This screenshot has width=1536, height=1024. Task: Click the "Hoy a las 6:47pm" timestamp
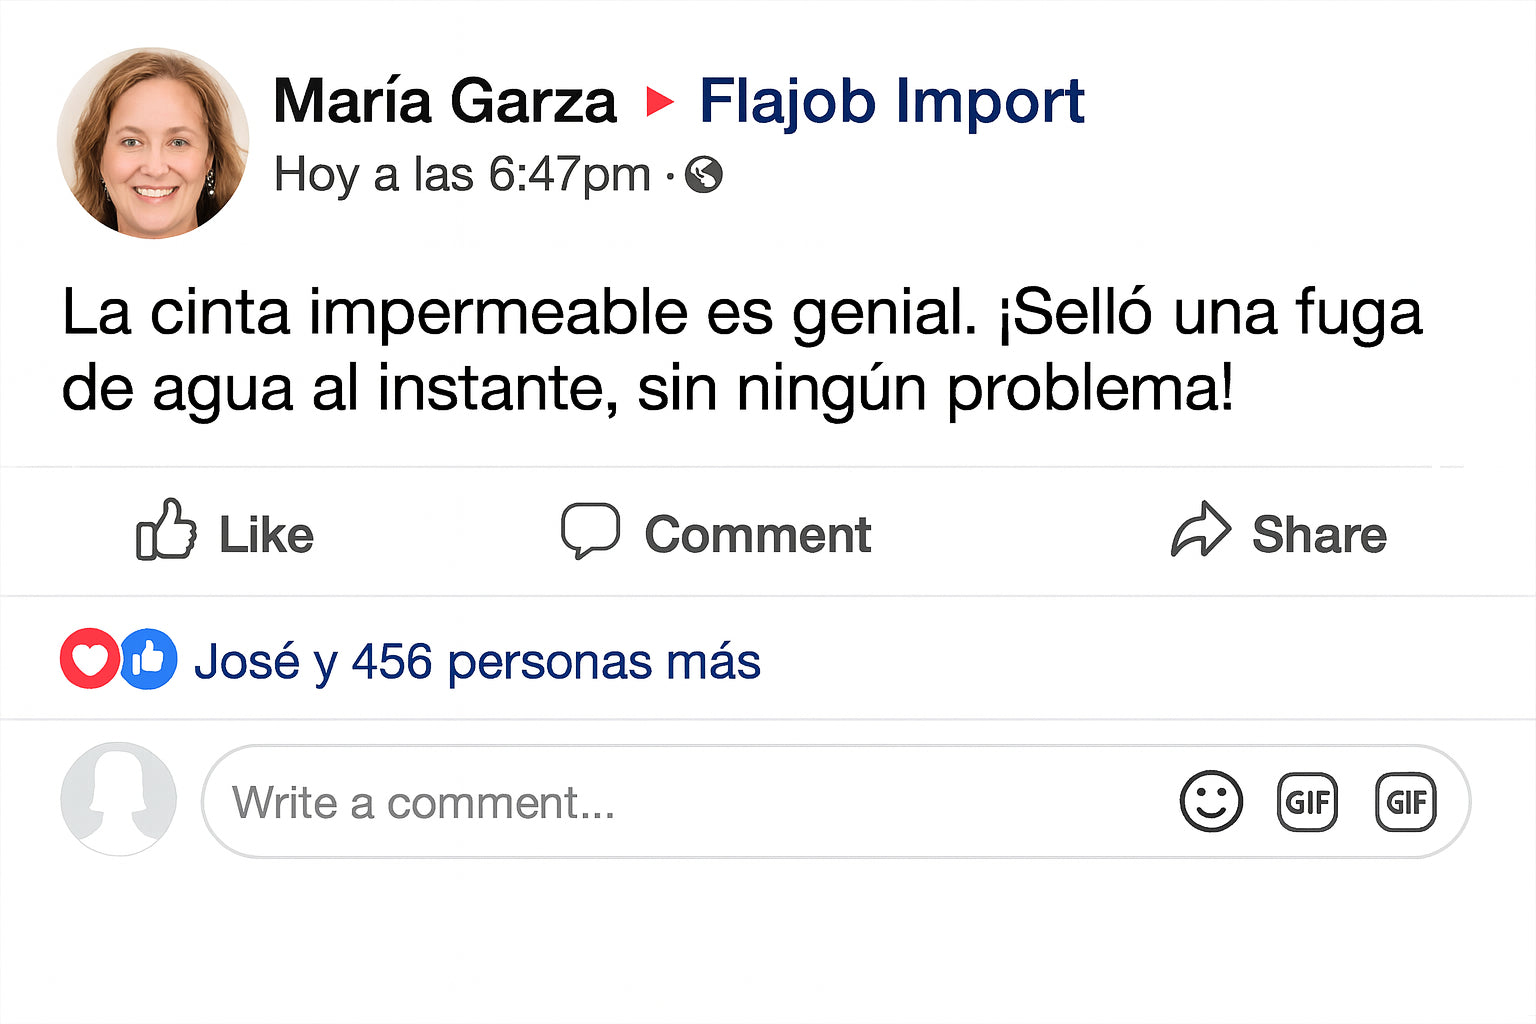point(462,175)
